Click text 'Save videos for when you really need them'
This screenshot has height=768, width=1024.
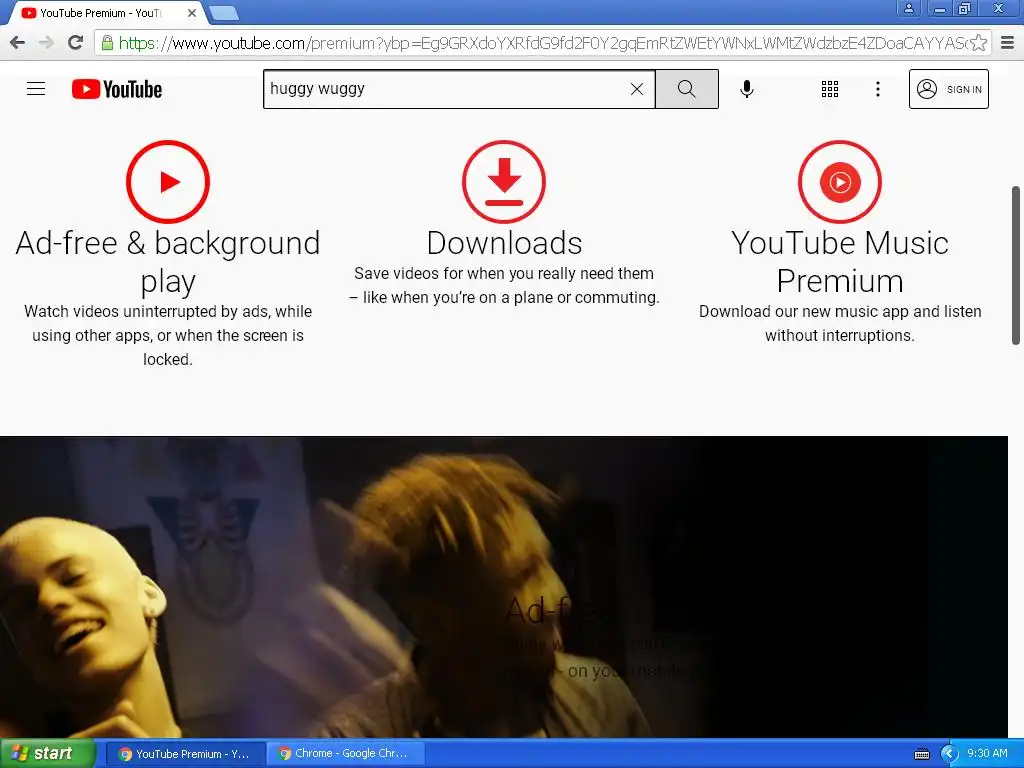tap(504, 274)
